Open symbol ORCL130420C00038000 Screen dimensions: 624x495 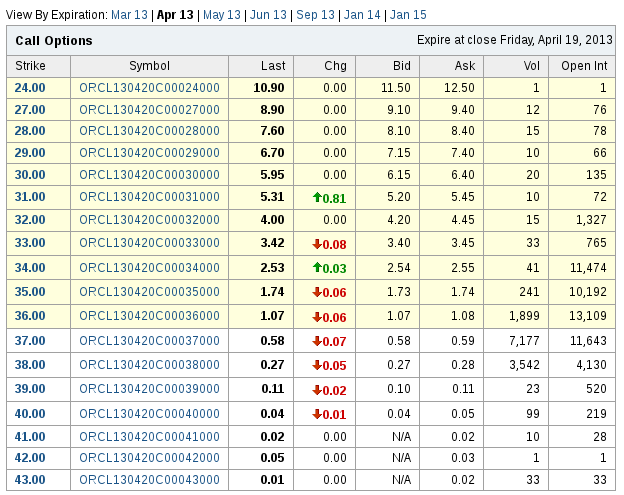tap(149, 364)
